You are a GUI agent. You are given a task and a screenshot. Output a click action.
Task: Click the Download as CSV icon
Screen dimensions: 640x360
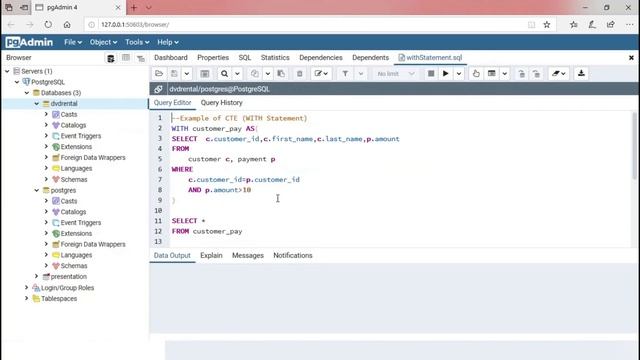pos(581,74)
